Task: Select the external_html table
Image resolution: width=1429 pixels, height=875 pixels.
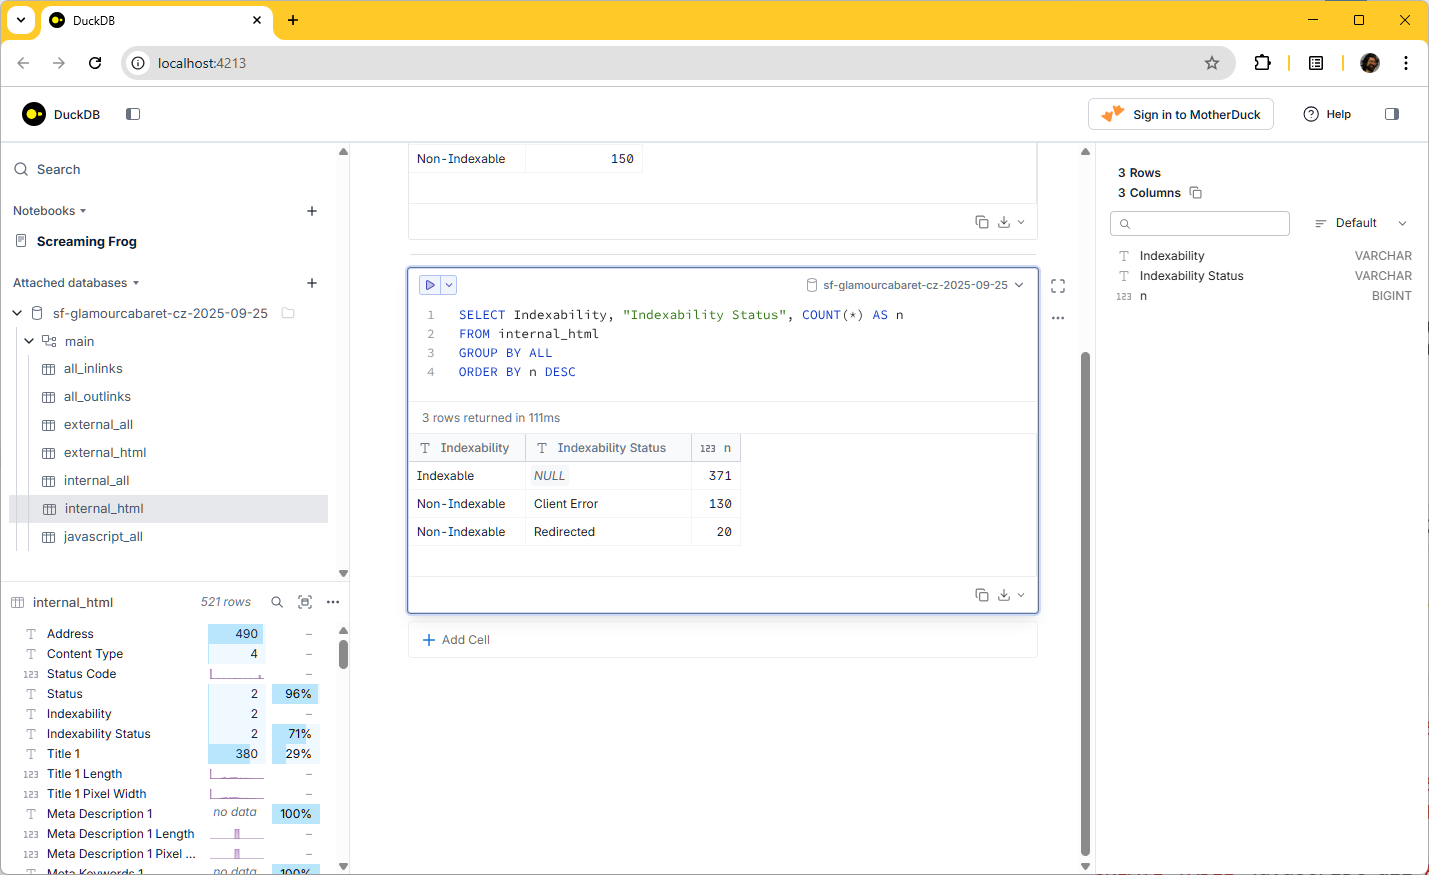Action: tap(105, 453)
